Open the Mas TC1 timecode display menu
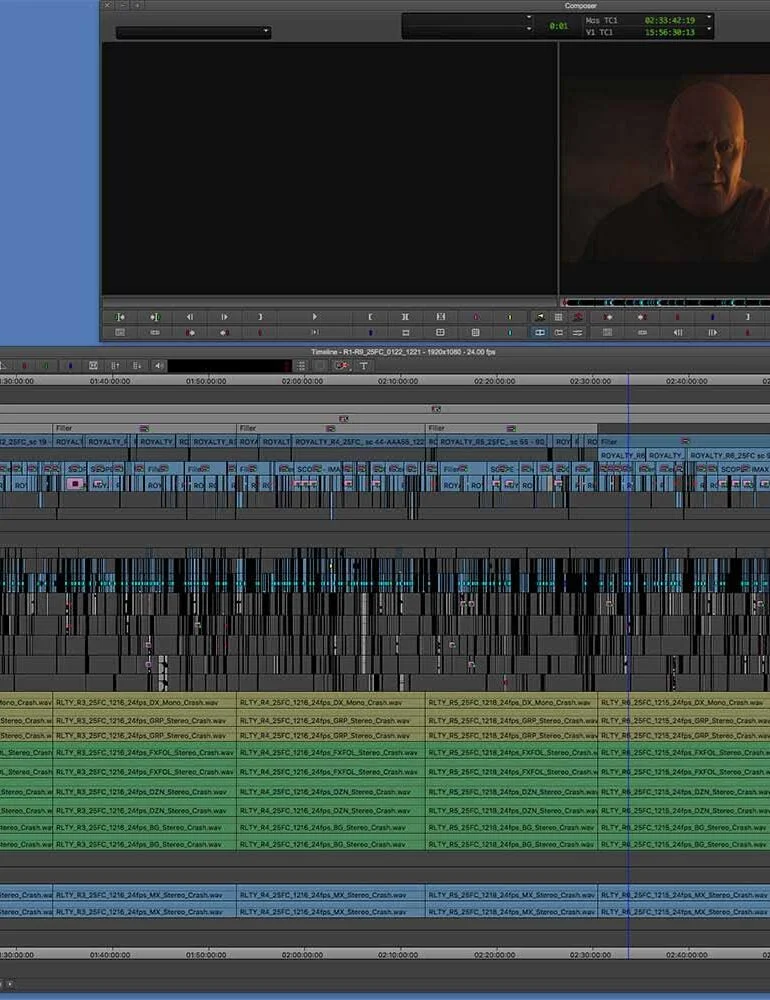770x1000 pixels. (601, 20)
